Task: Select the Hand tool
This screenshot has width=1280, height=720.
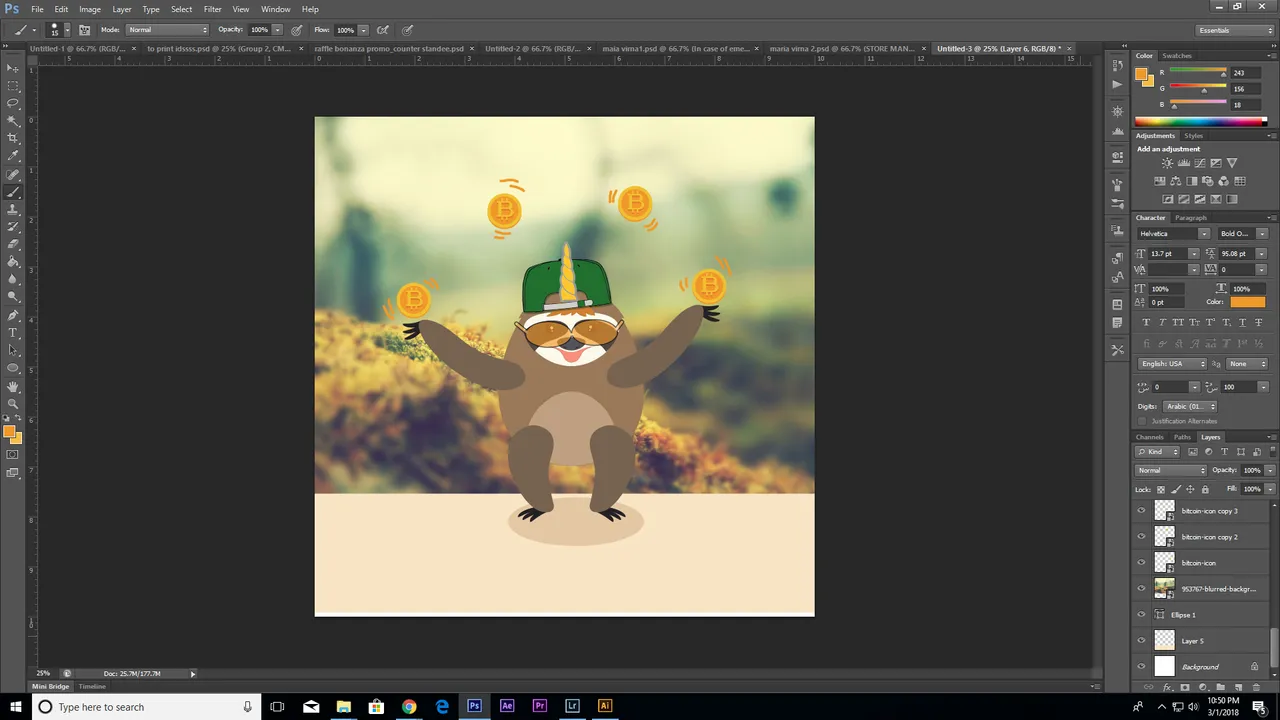Action: [13, 386]
